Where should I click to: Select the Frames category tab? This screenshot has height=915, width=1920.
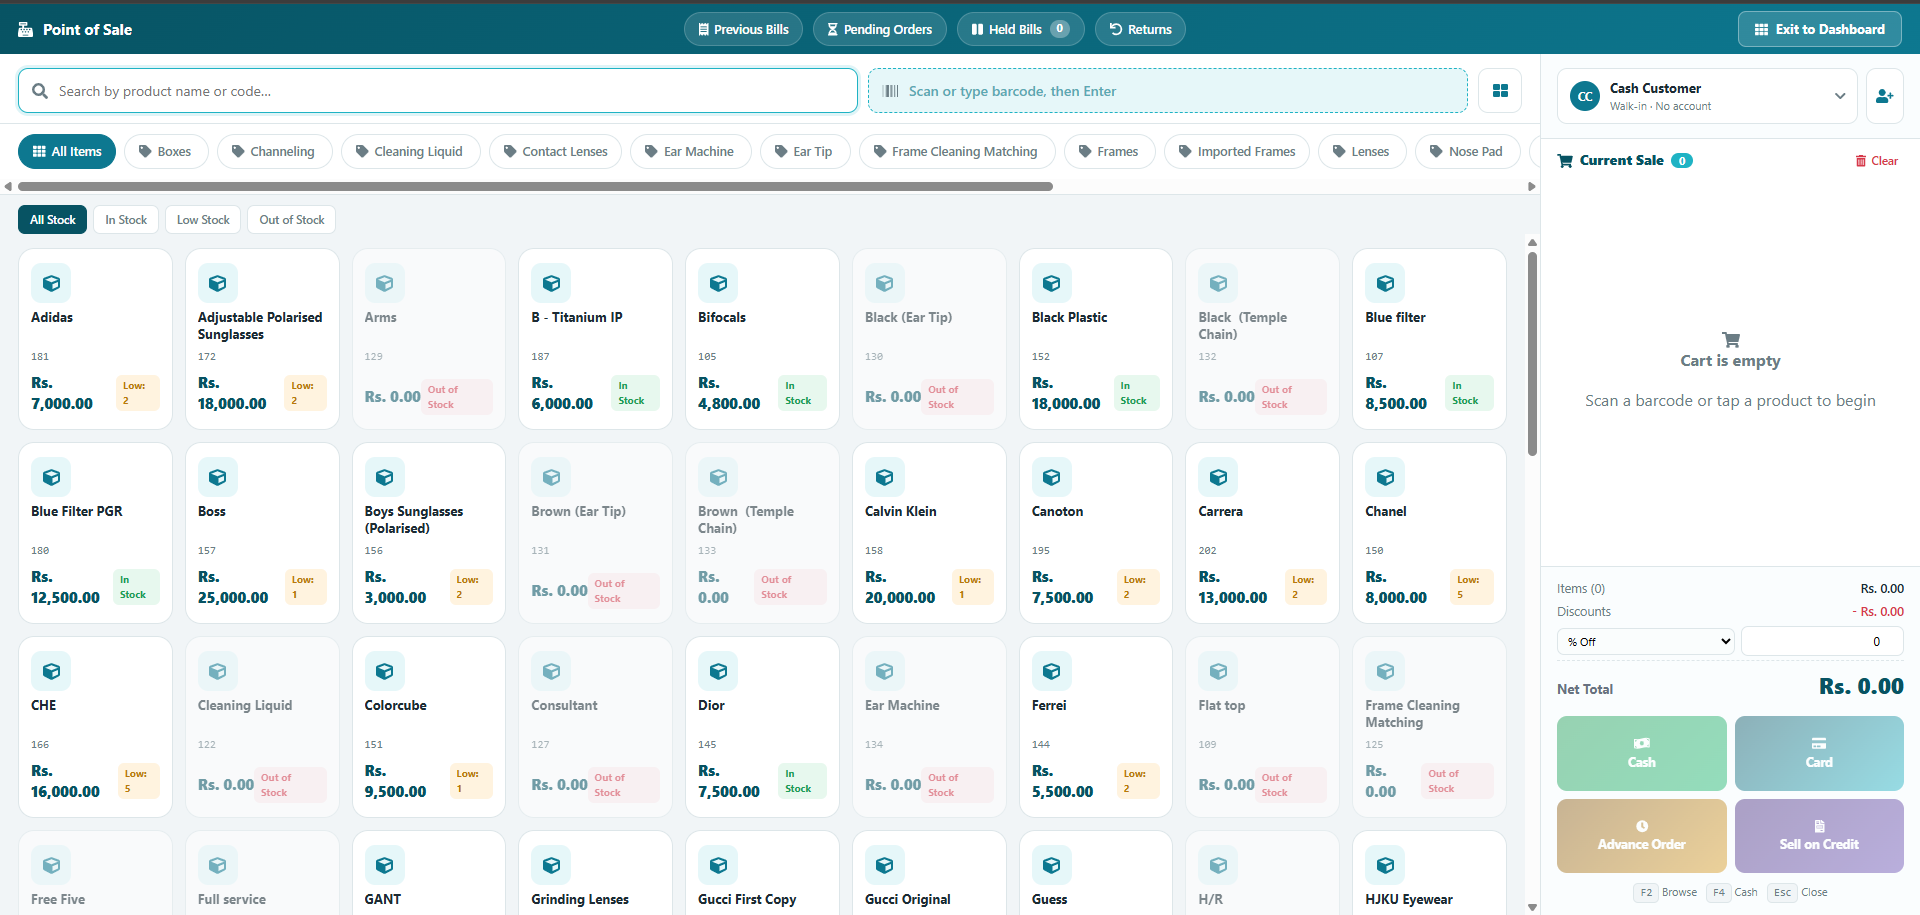click(x=1109, y=152)
